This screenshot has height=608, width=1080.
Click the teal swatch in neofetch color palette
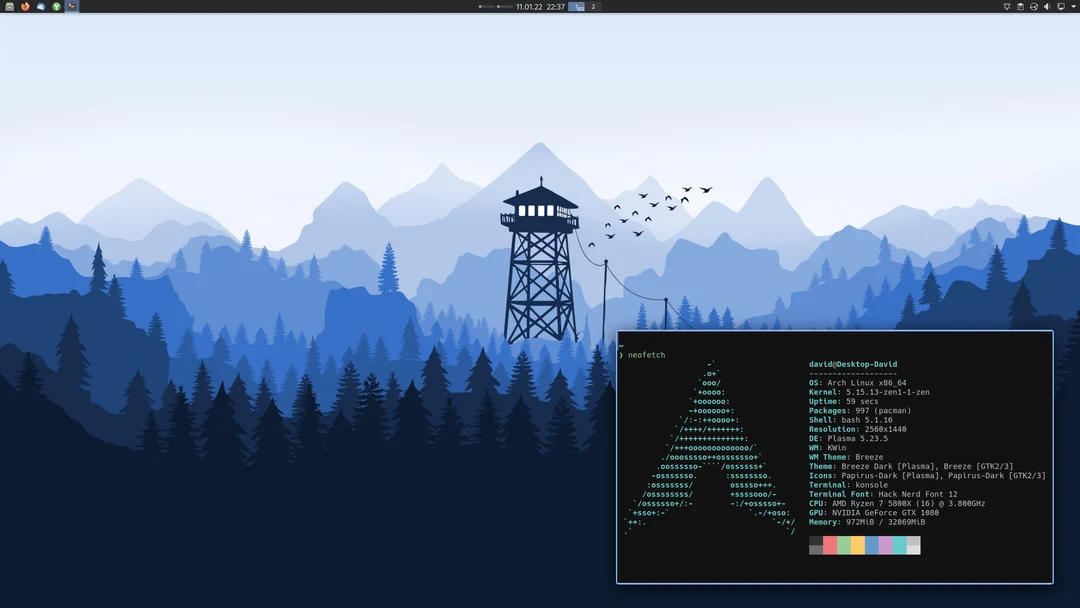900,545
